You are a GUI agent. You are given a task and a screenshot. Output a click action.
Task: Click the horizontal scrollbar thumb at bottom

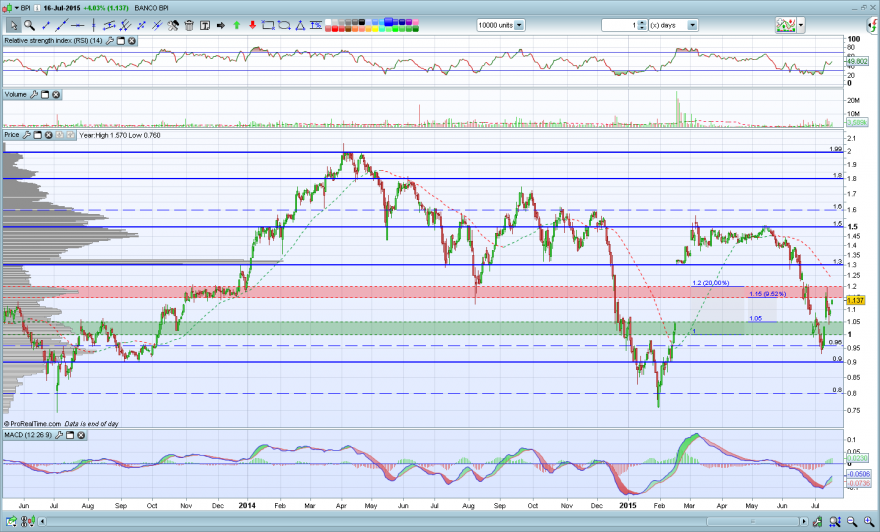(x=755, y=522)
